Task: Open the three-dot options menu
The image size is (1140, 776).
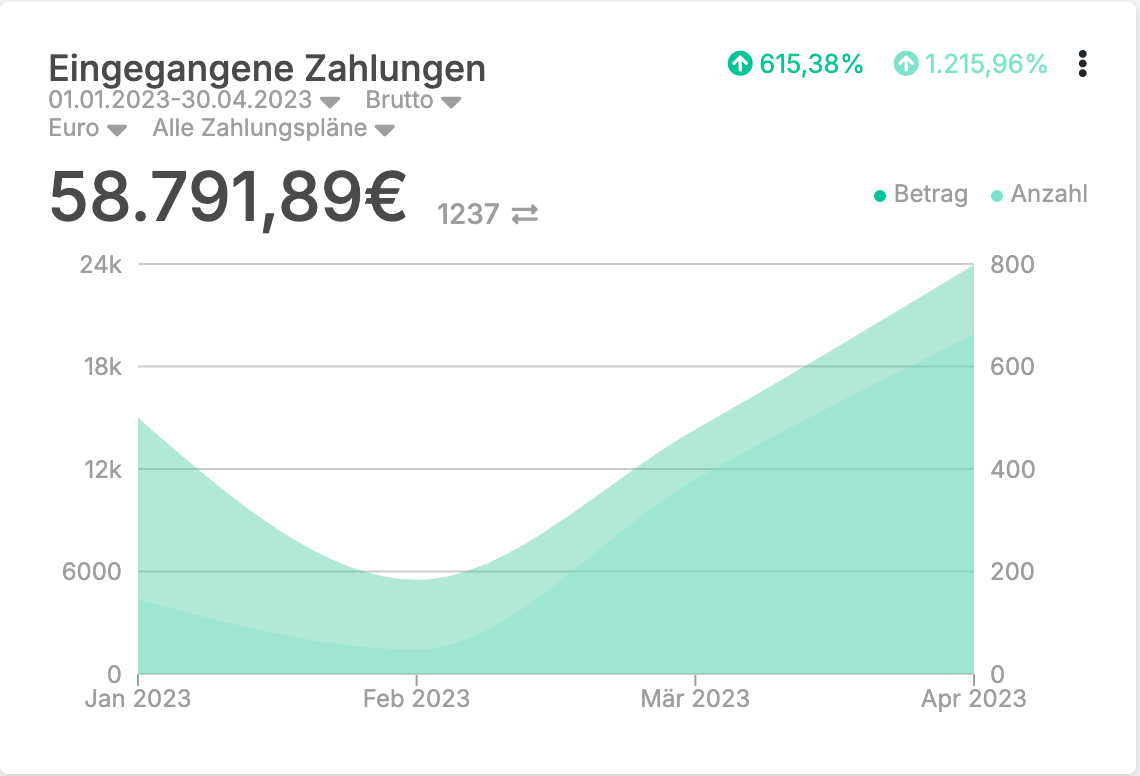Action: [1082, 64]
